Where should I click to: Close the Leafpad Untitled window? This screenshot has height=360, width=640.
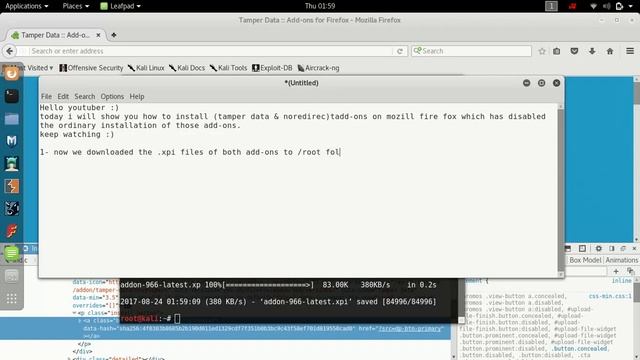tap(556, 83)
